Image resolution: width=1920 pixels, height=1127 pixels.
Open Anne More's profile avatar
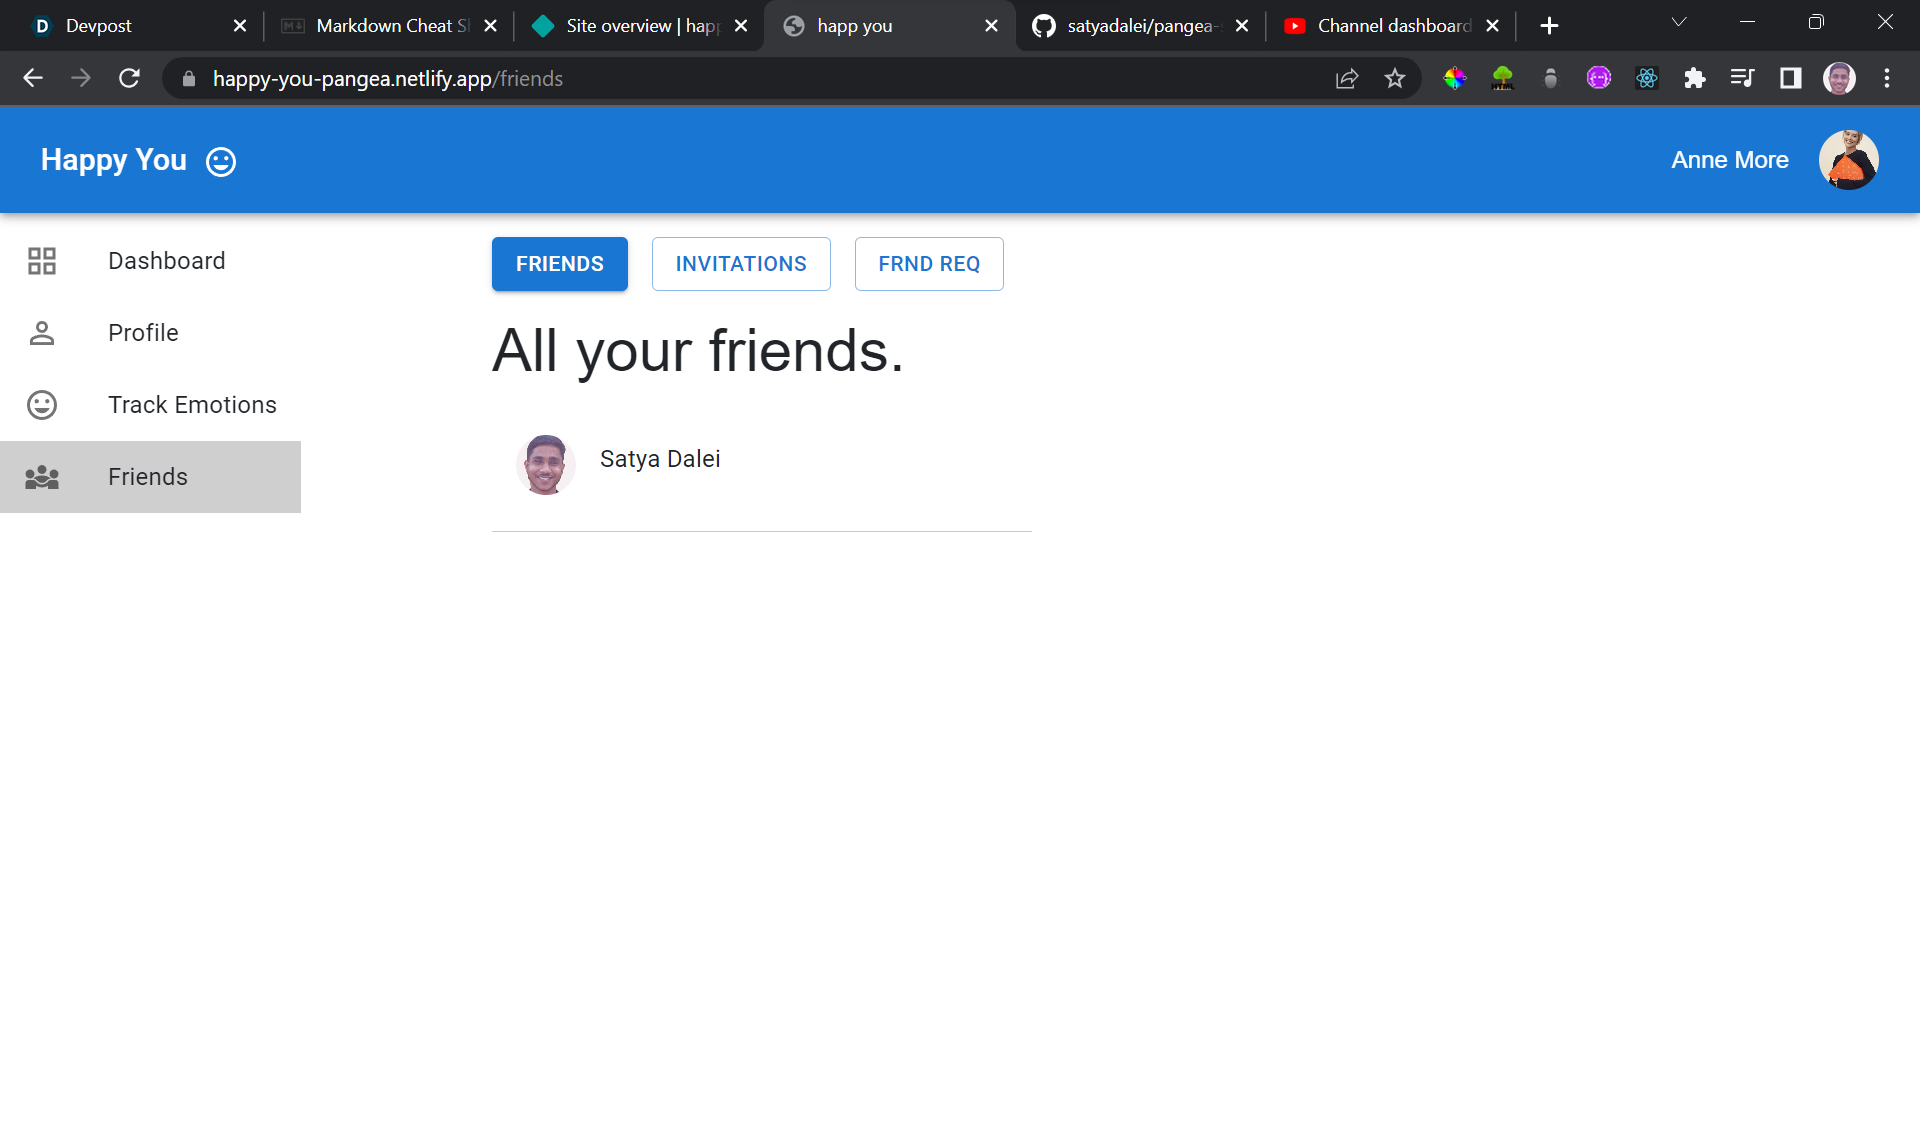point(1848,160)
